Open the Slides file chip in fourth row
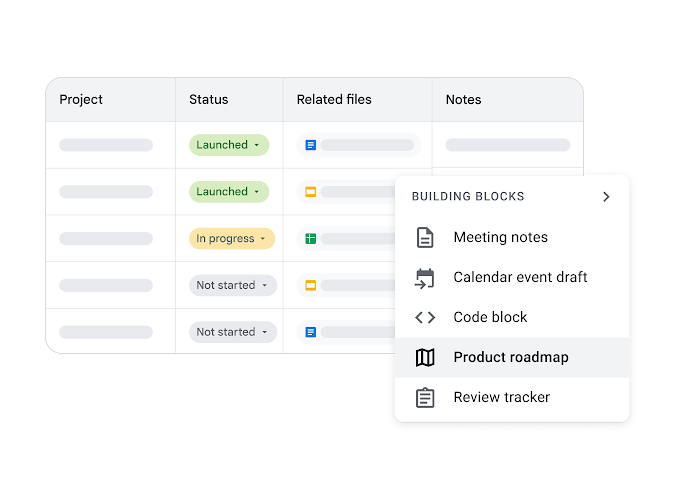Viewport: 684px width, 500px height. click(350, 285)
